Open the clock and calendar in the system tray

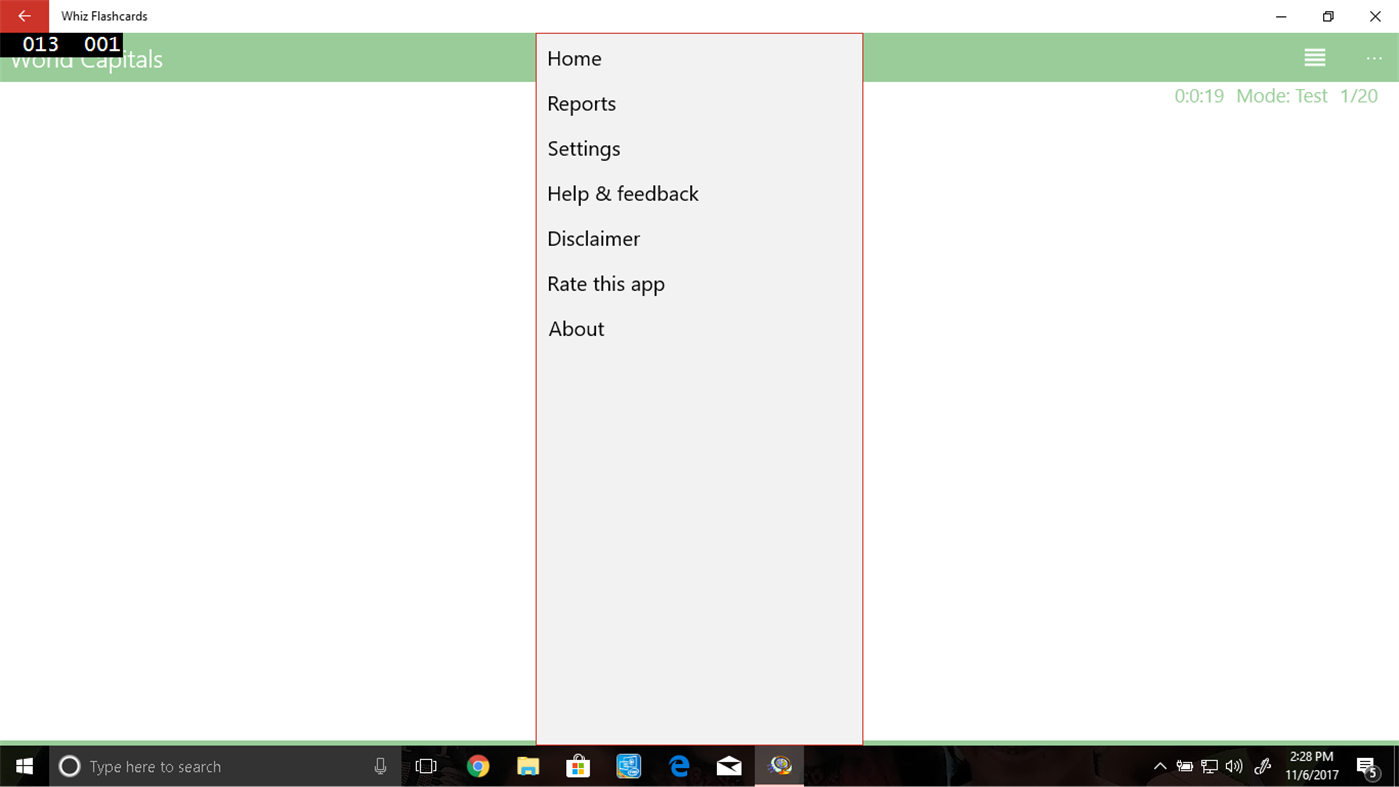(1312, 766)
